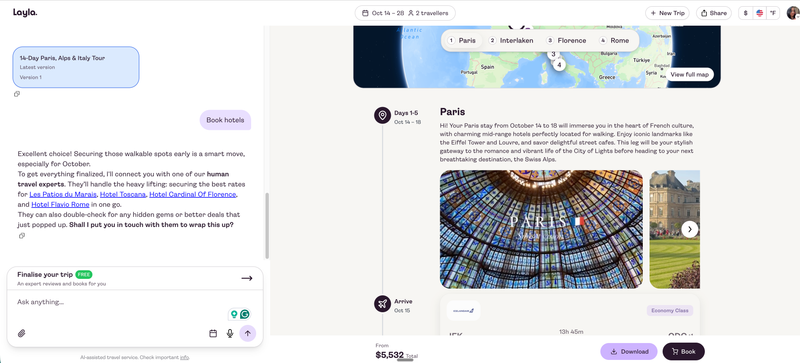Click the FREE badge beside Finalise your trip

click(x=84, y=275)
